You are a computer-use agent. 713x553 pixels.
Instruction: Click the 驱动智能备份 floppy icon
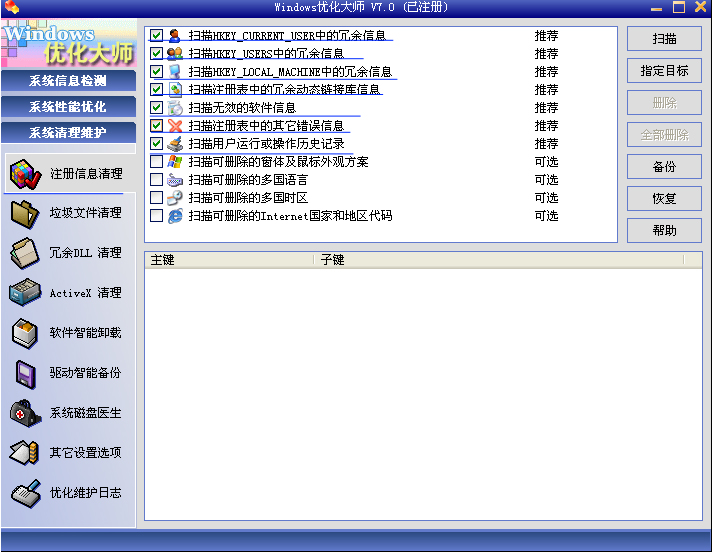[25, 374]
